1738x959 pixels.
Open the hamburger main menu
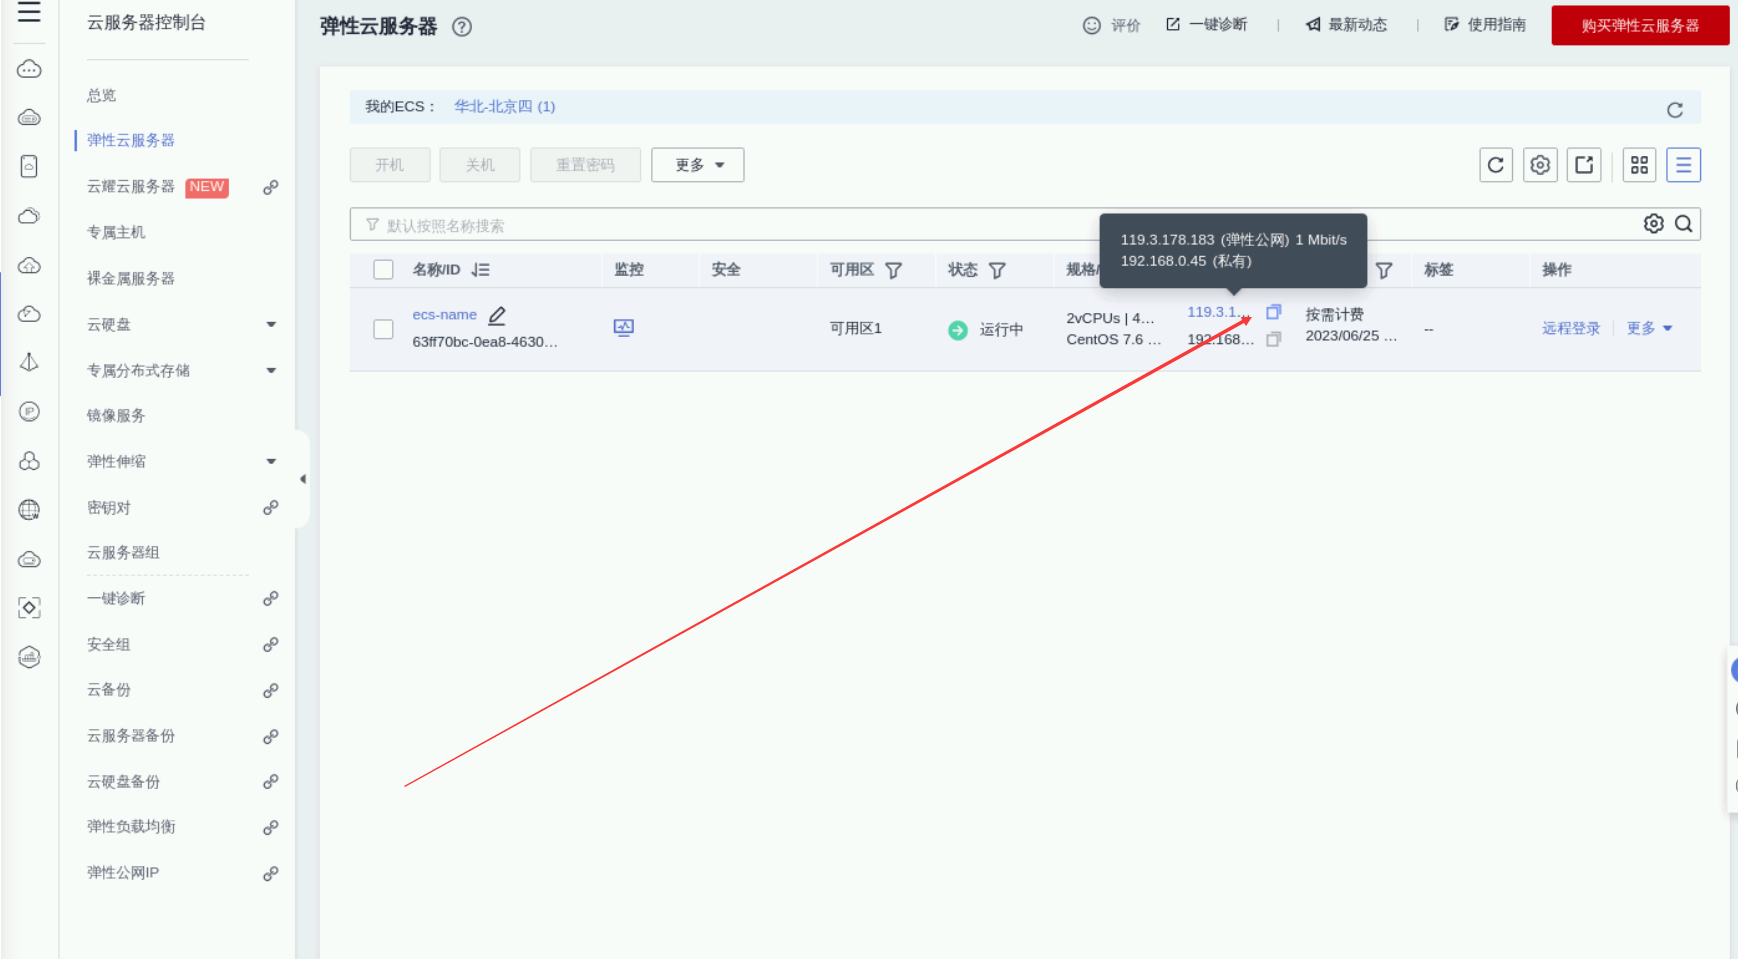(29, 12)
